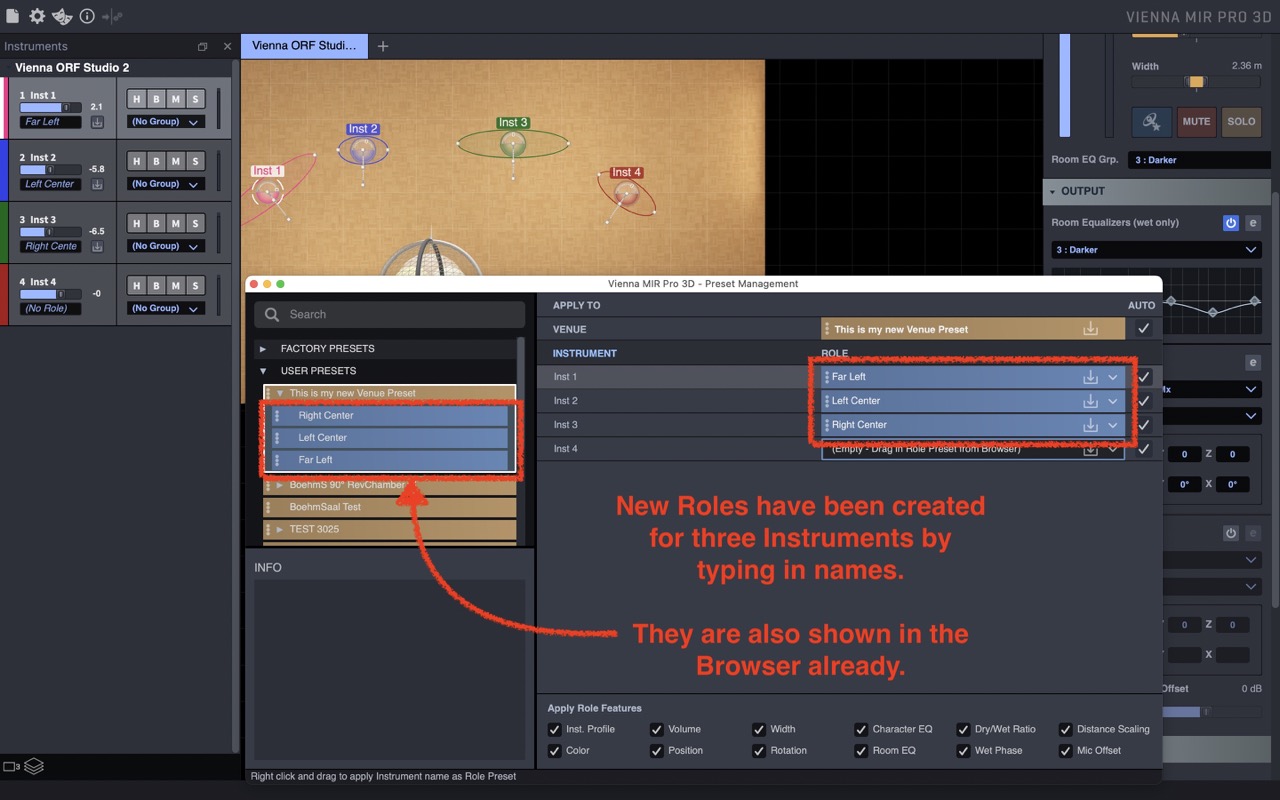Click Inst 3 volume slider
Viewport: 1280px width, 800px height.
(50, 231)
